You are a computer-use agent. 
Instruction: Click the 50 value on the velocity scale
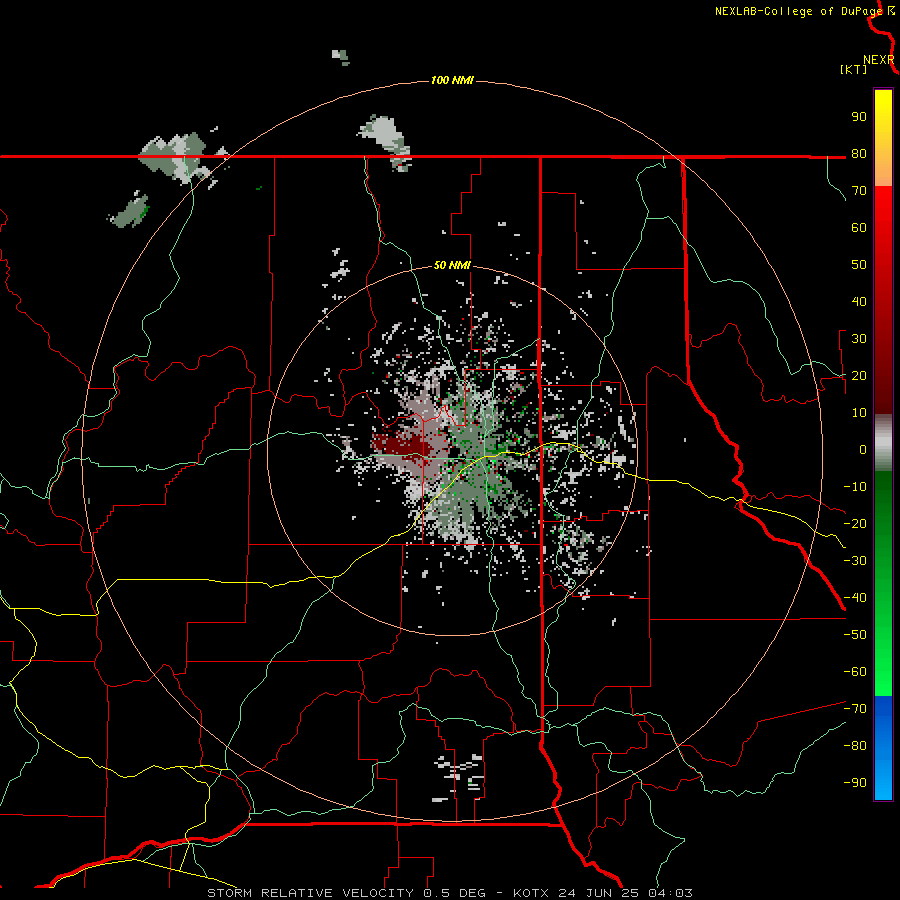859,265
